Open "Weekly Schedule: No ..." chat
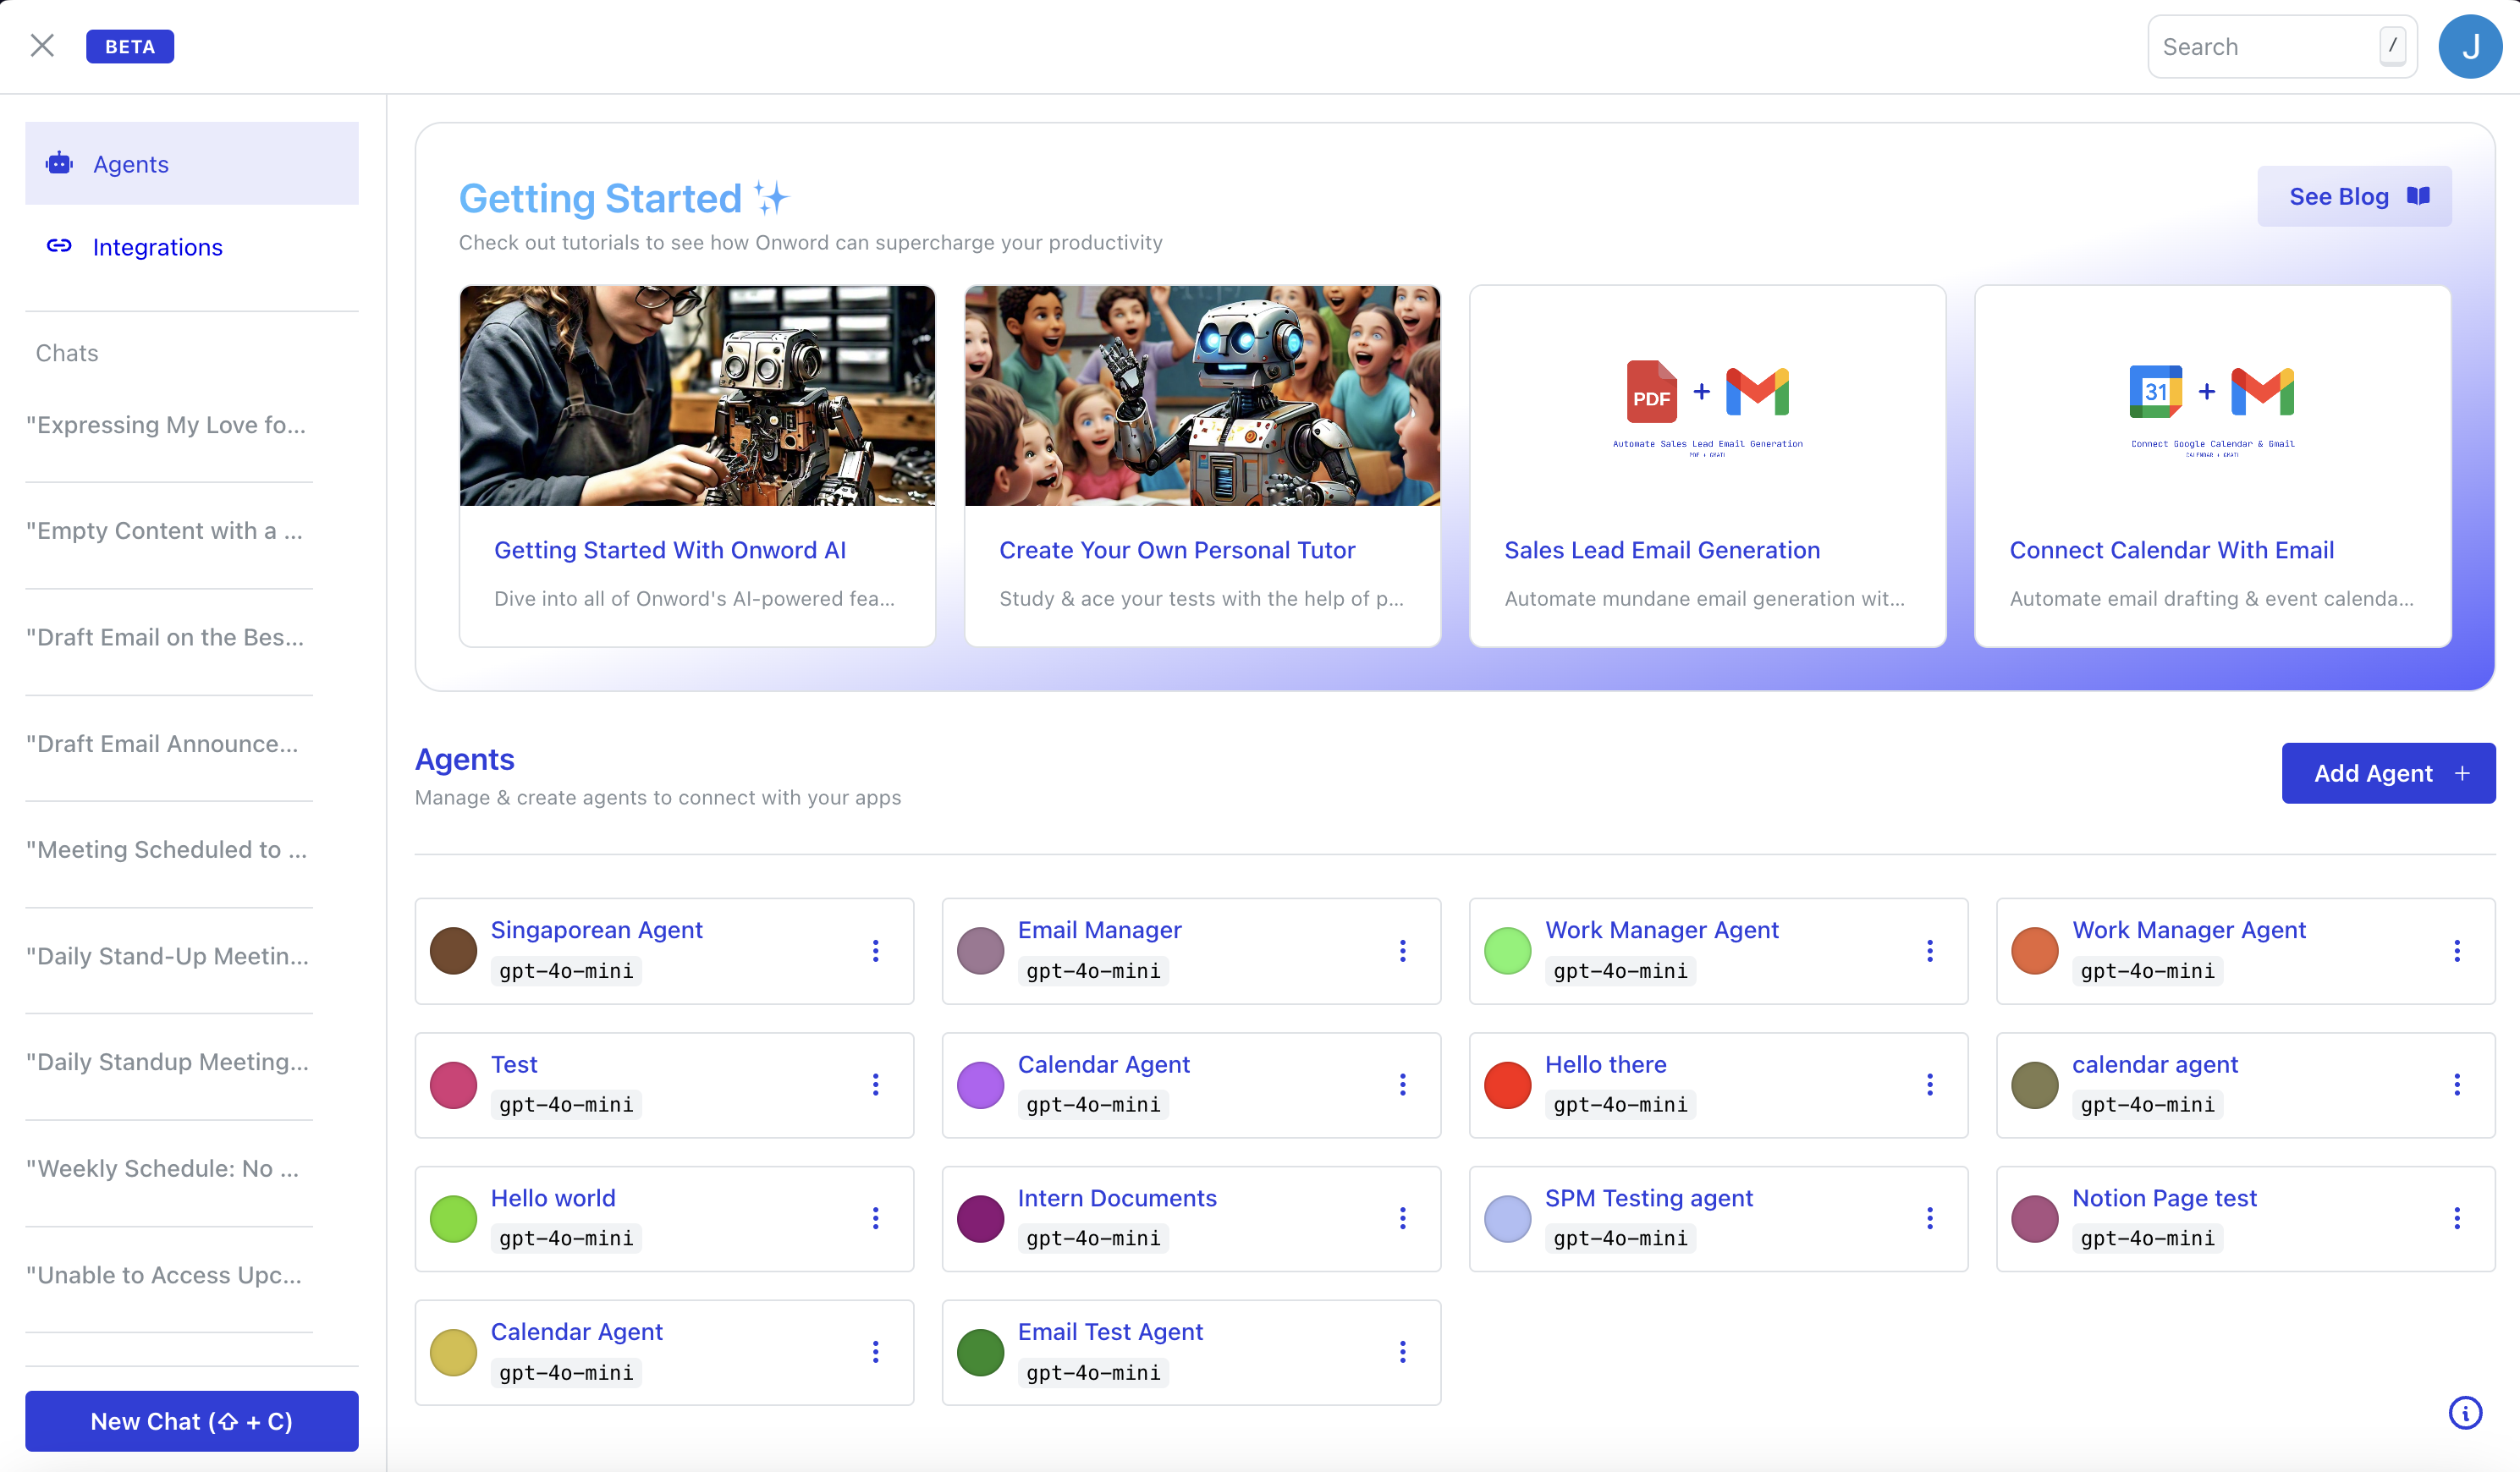The image size is (2520, 1472). click(163, 1168)
